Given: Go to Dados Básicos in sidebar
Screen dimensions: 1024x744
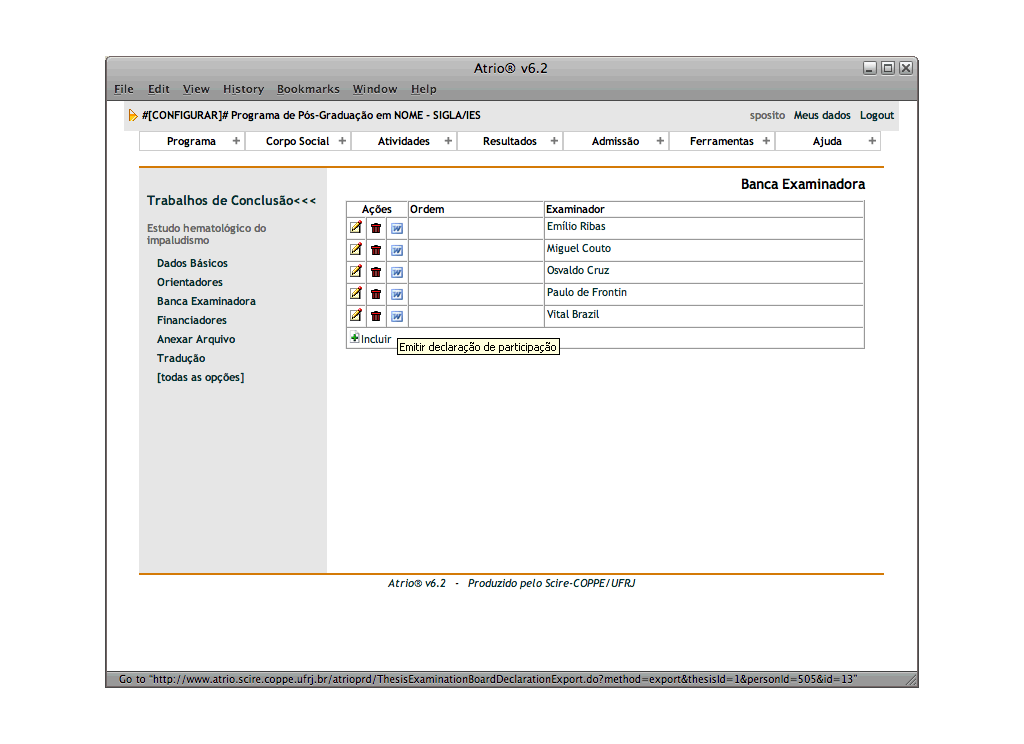Looking at the screenshot, I should click(x=192, y=263).
